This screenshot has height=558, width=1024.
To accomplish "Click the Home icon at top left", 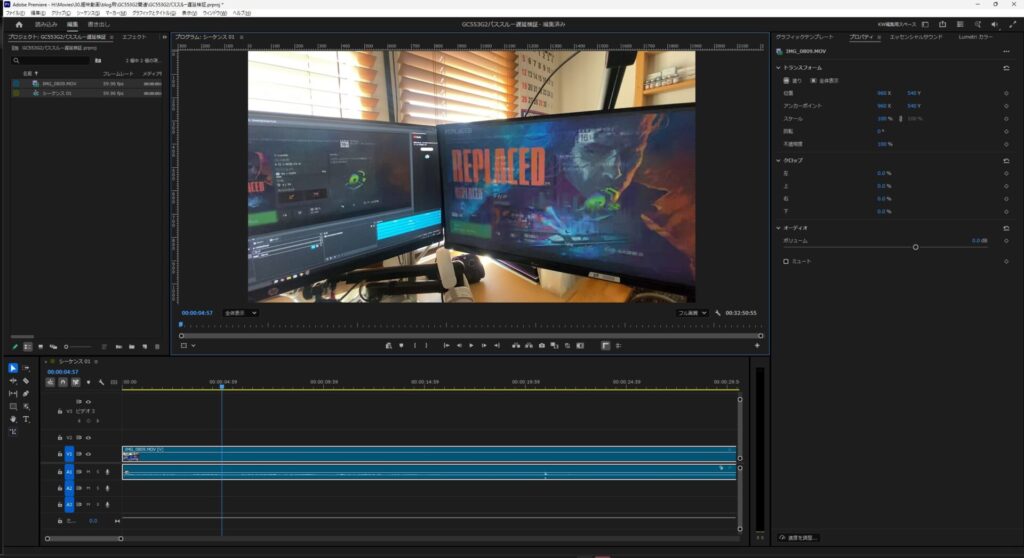I will [x=18, y=24].
